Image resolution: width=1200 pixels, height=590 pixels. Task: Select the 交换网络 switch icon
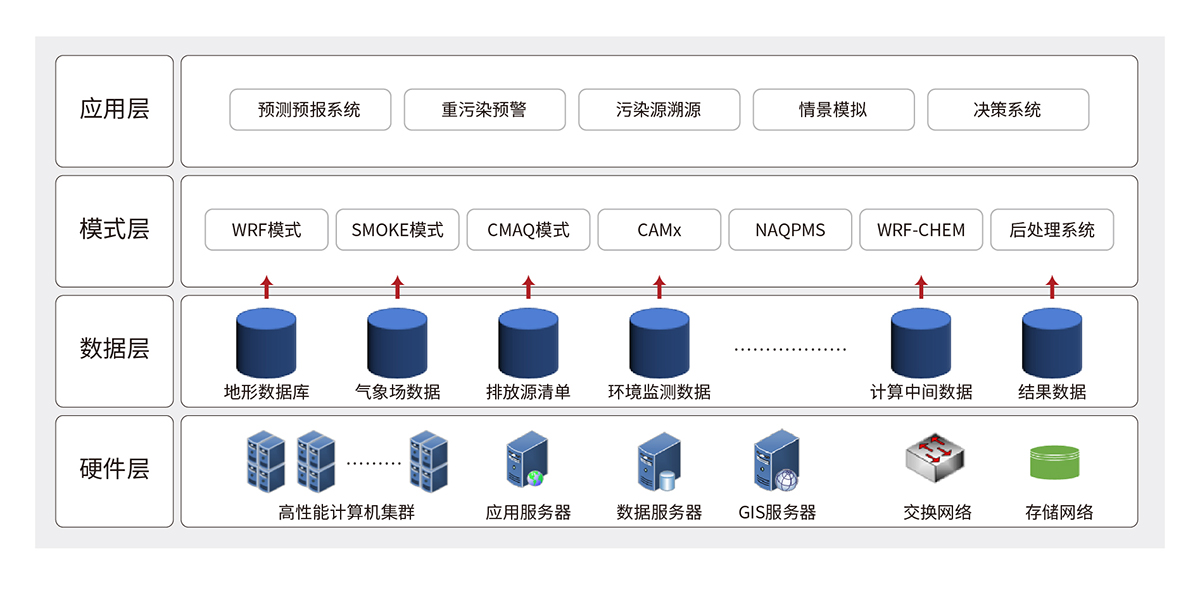point(937,460)
